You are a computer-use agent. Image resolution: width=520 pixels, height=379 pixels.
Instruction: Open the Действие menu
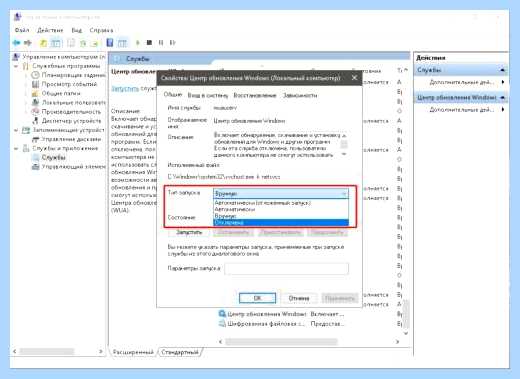[50, 30]
